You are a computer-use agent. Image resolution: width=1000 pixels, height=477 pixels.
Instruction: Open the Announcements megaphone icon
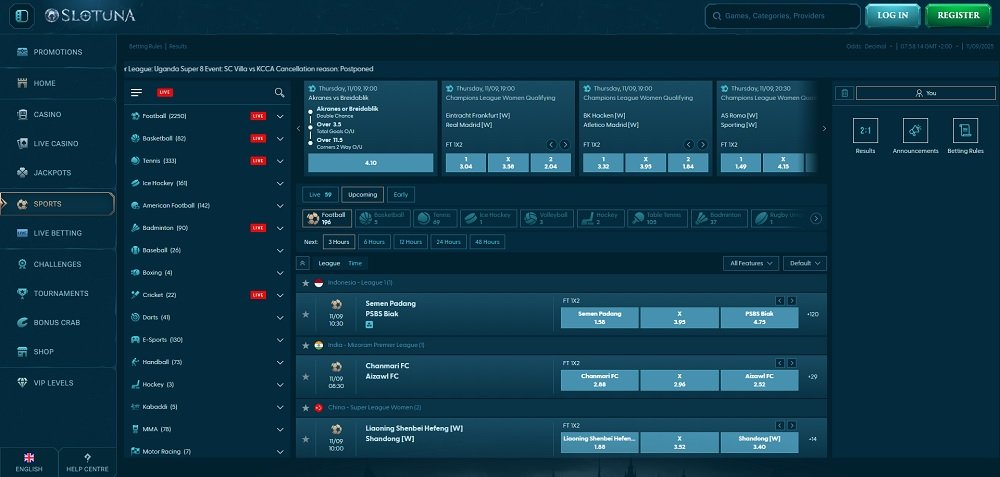click(x=915, y=131)
